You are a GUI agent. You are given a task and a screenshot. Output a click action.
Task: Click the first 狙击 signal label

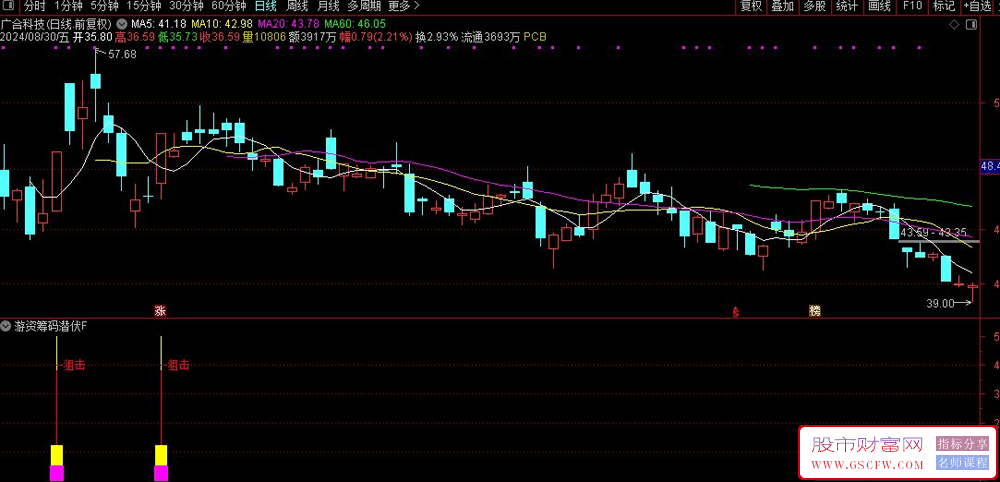coord(74,365)
